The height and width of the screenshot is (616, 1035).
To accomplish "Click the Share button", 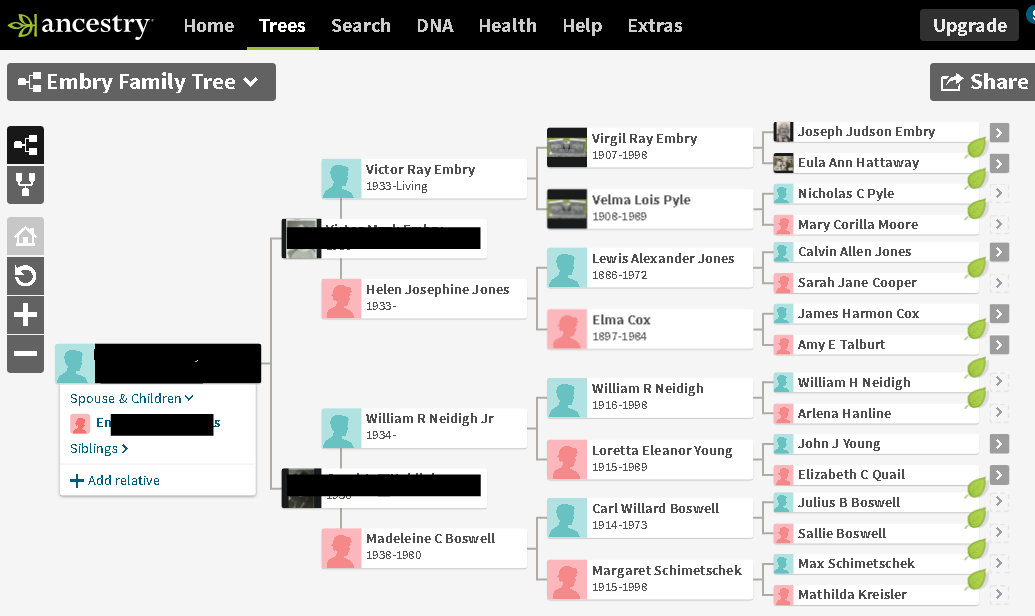I will tap(984, 82).
